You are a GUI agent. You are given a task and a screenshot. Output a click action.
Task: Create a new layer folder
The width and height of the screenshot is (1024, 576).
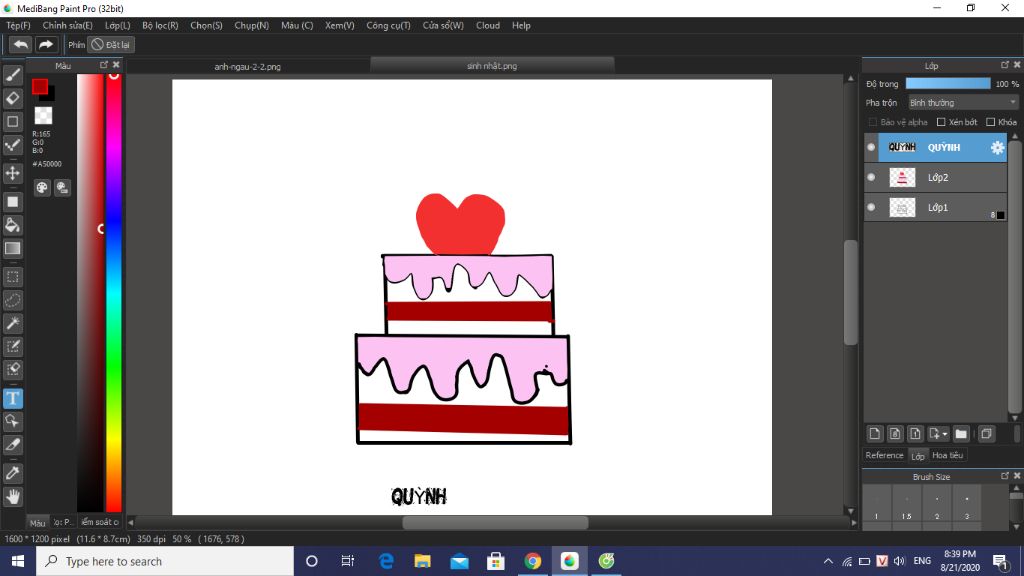click(x=961, y=434)
